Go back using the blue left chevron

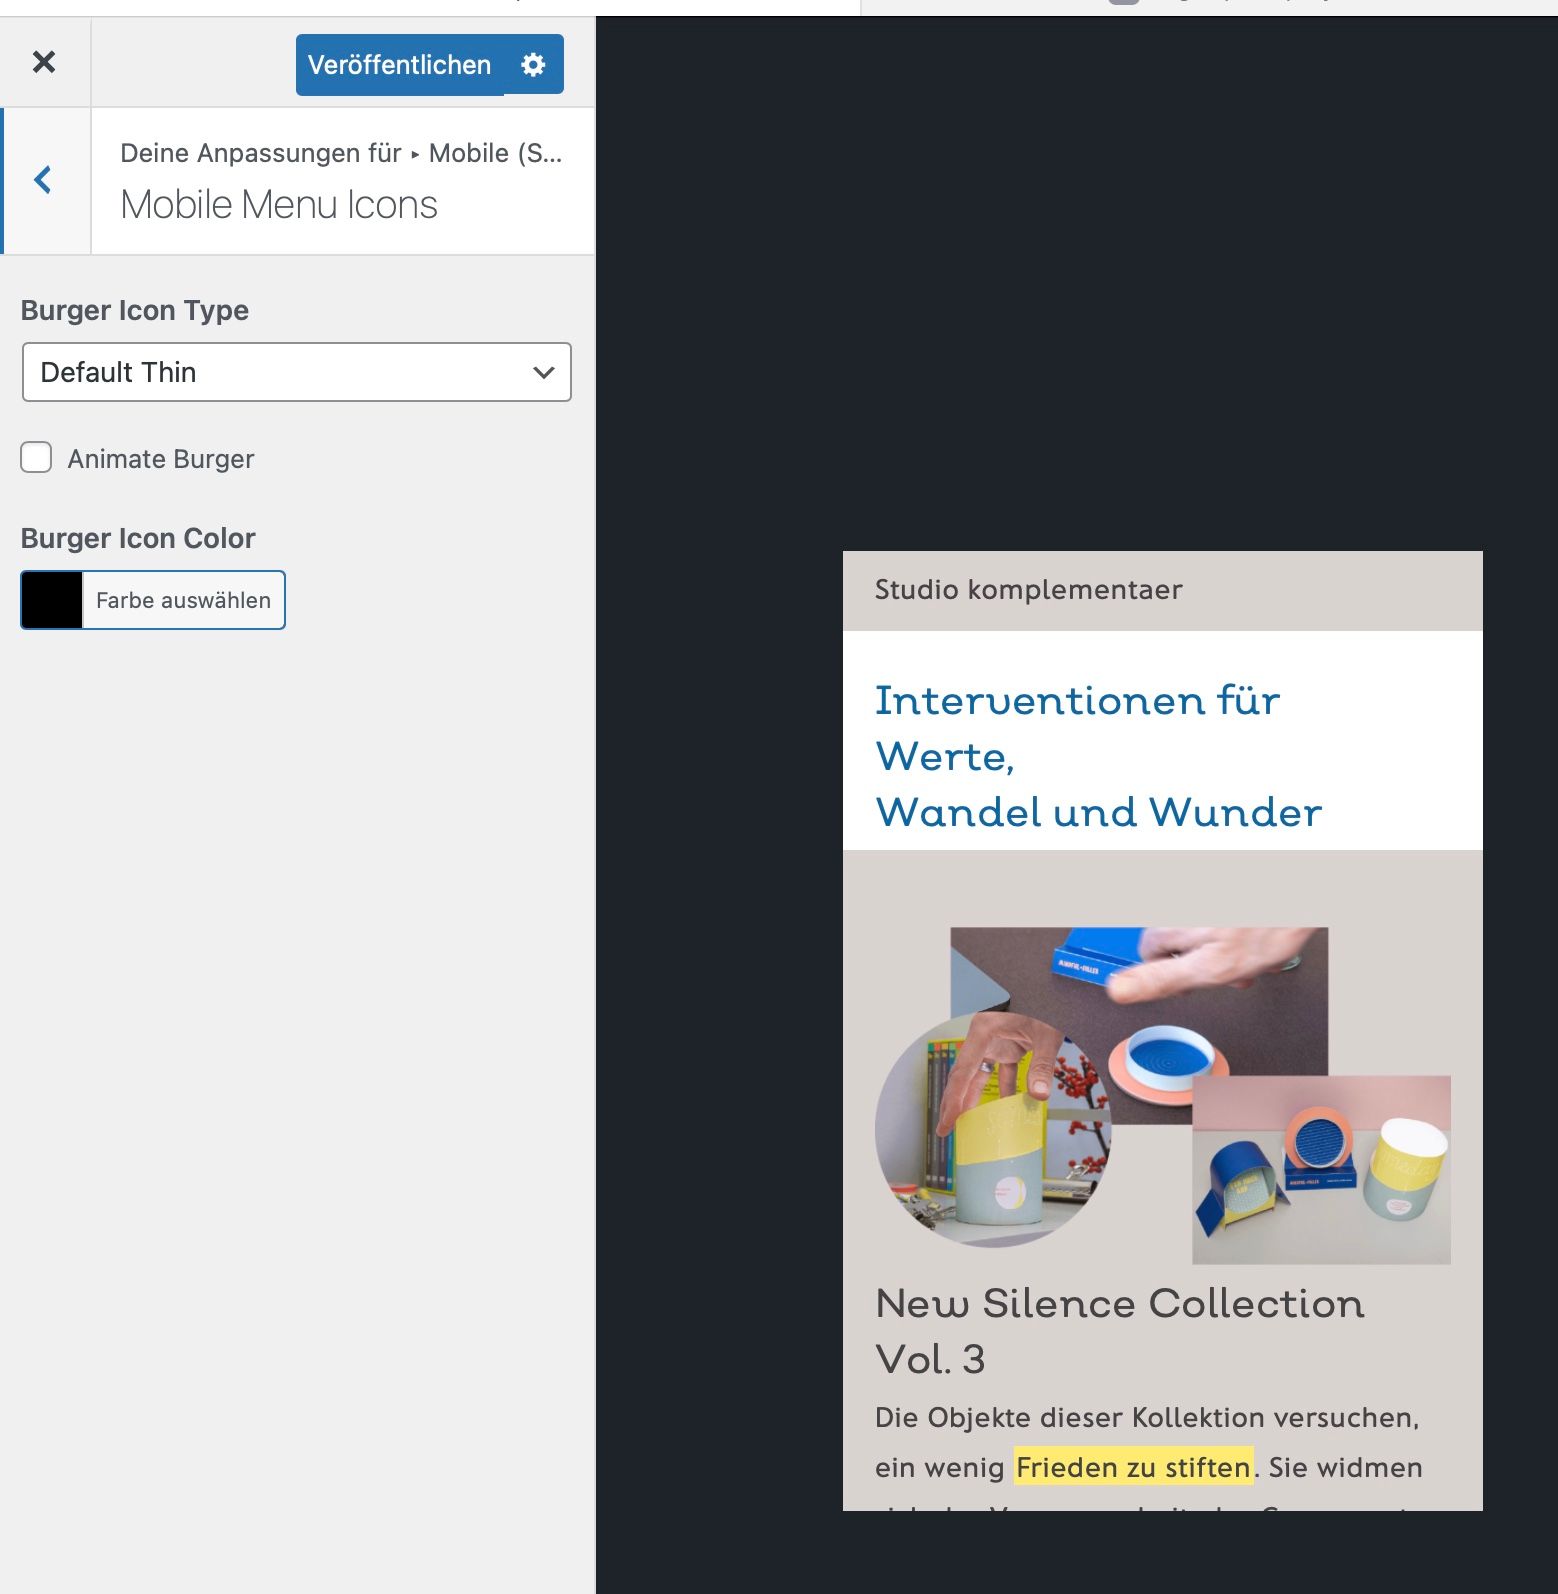tap(43, 180)
